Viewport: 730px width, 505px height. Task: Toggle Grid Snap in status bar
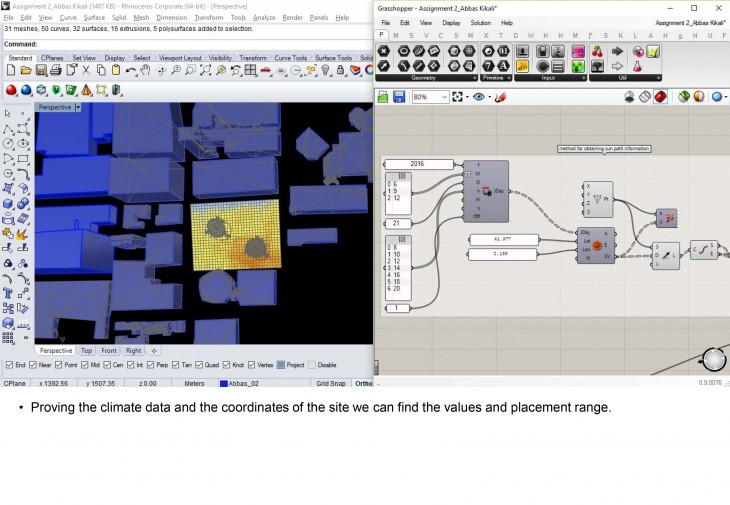tap(331, 383)
